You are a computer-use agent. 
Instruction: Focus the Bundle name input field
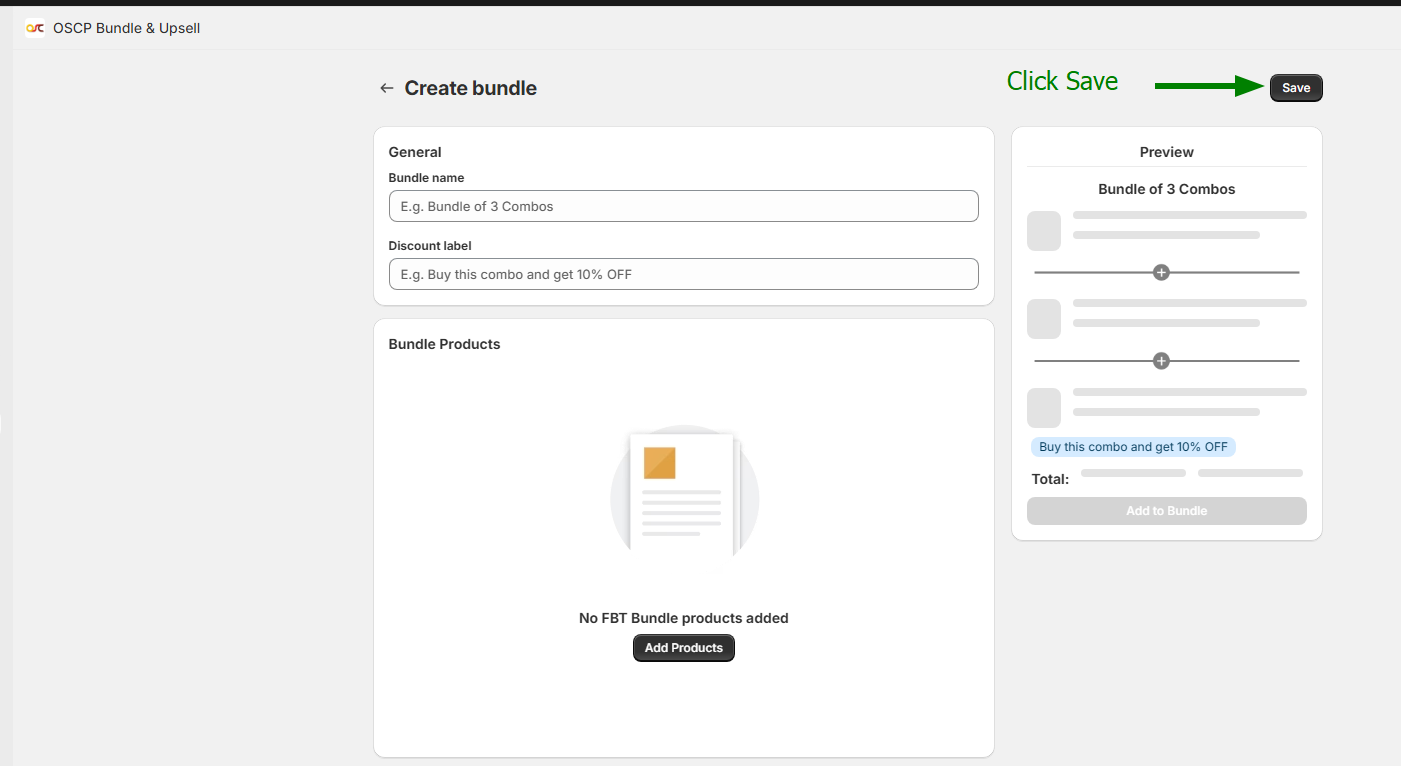683,206
